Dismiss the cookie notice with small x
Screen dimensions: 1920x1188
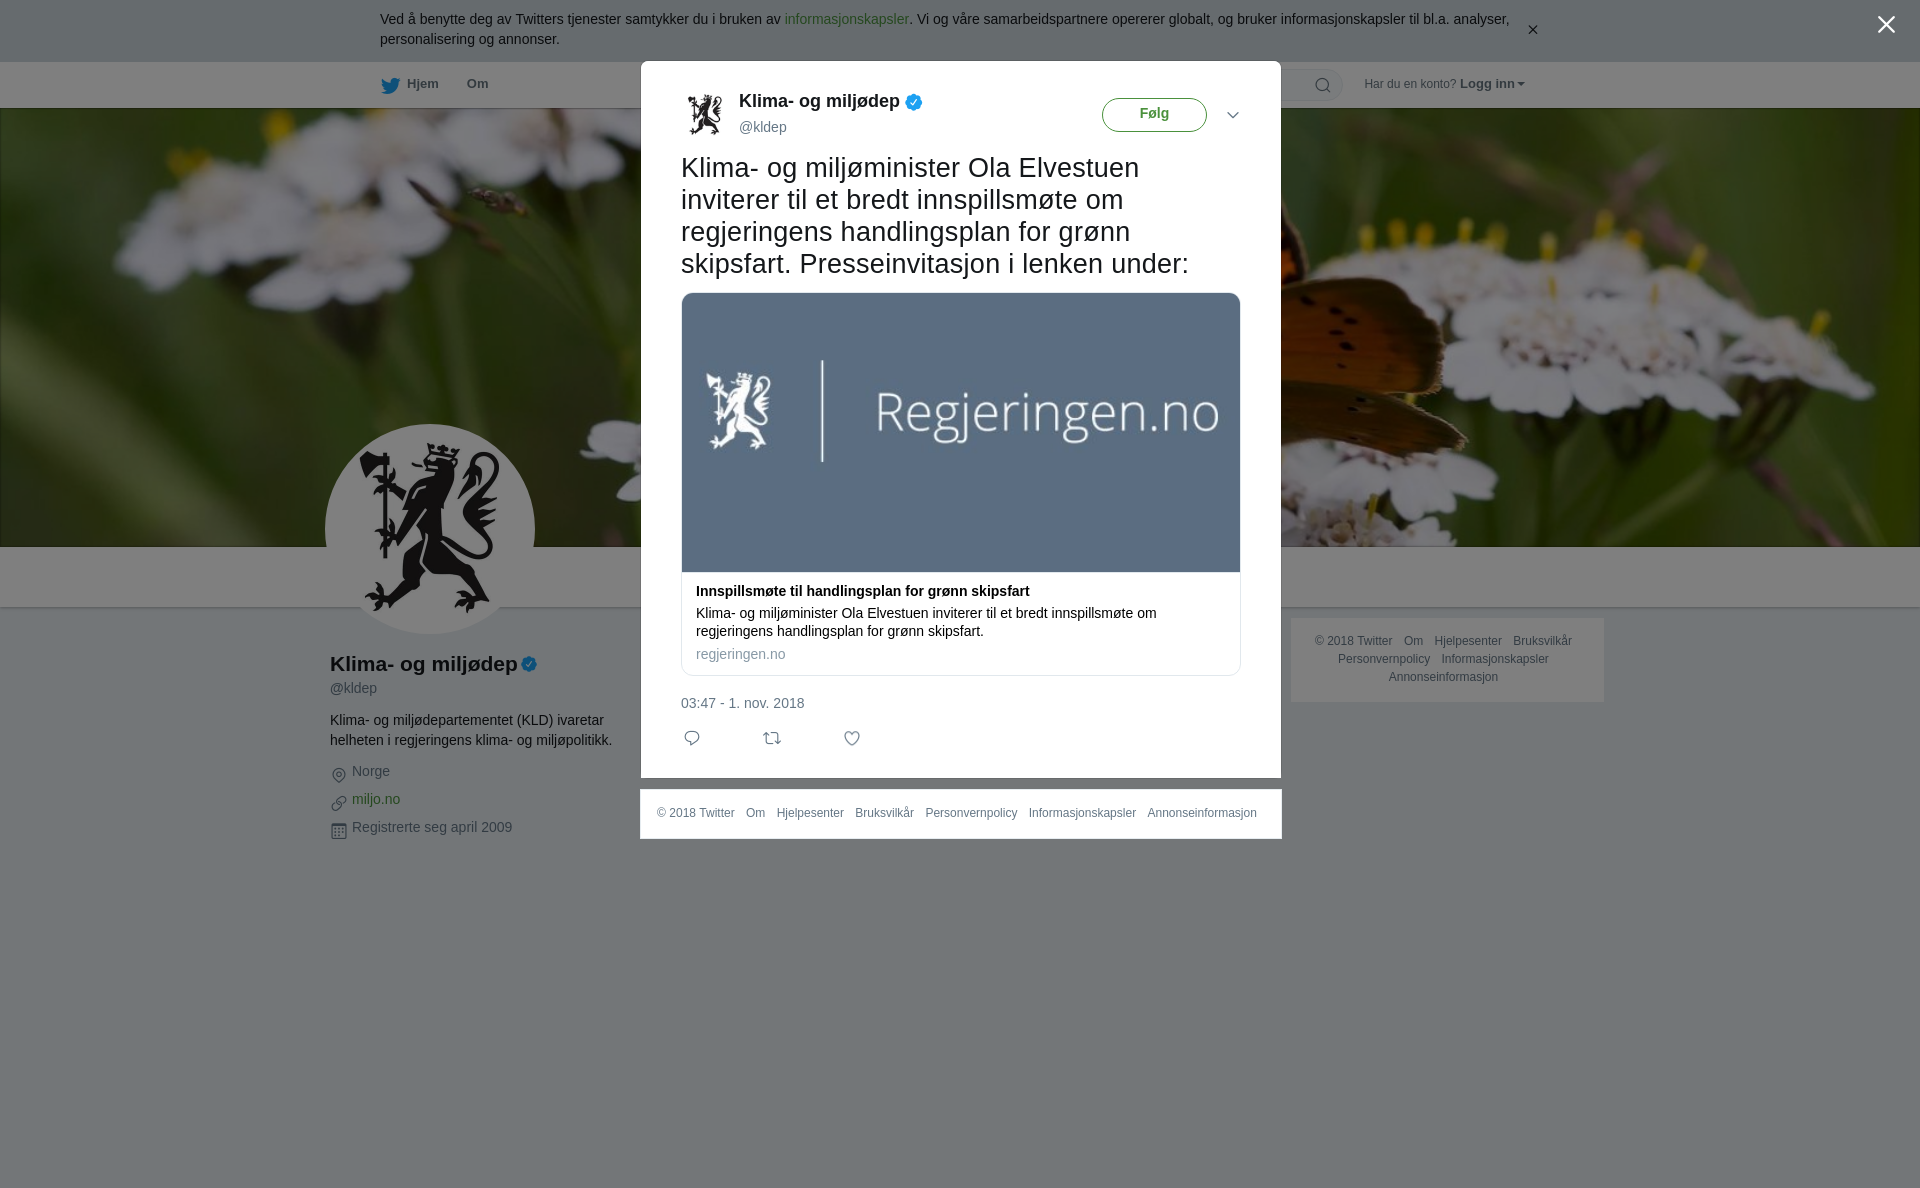1532,30
